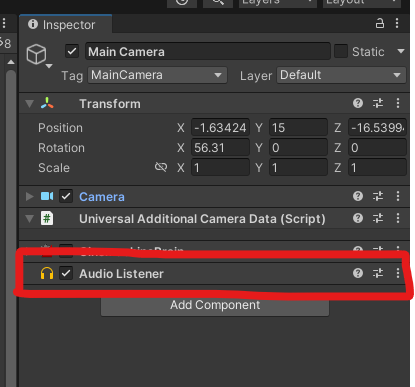
Task: Open Camera component help reference
Action: click(358, 196)
